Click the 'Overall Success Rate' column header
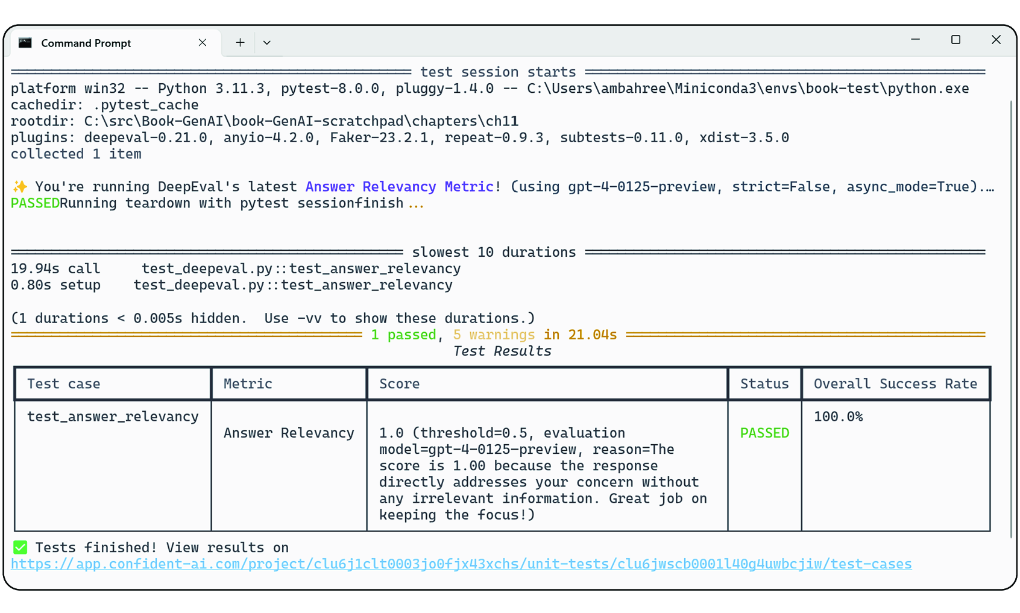1020x613 pixels. (895, 384)
